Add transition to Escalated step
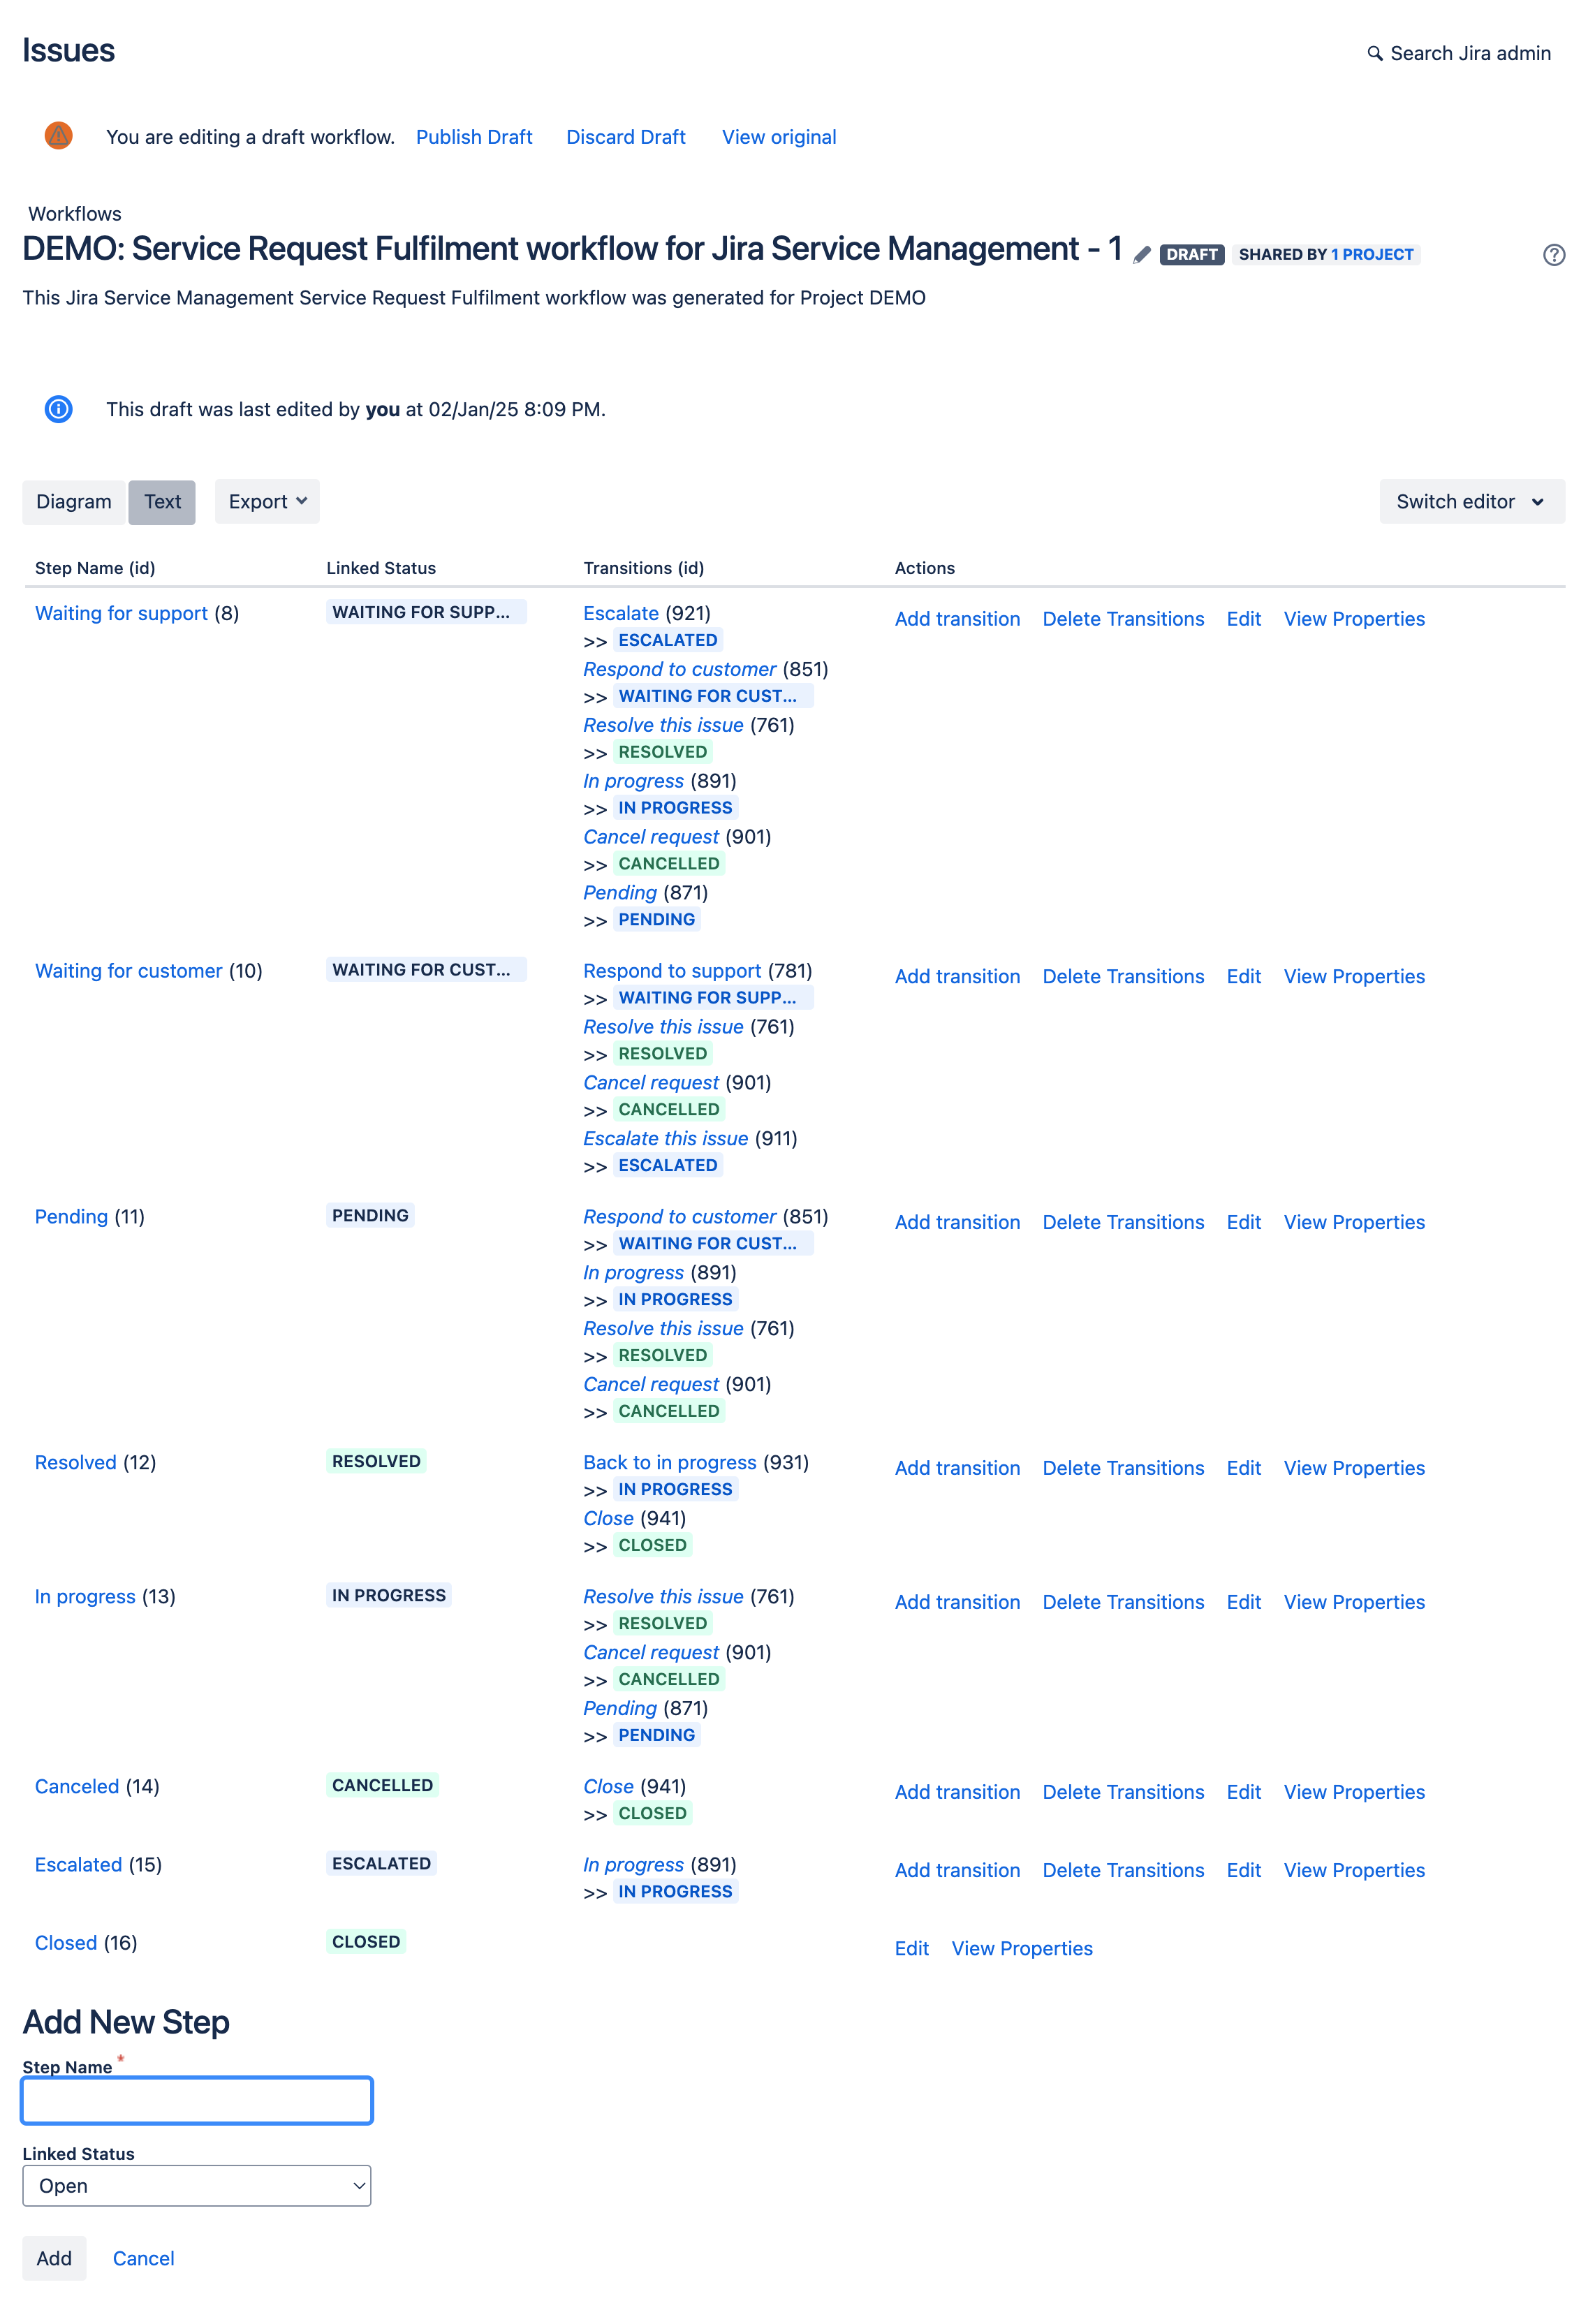This screenshot has height=2324, width=1595. tap(957, 1870)
